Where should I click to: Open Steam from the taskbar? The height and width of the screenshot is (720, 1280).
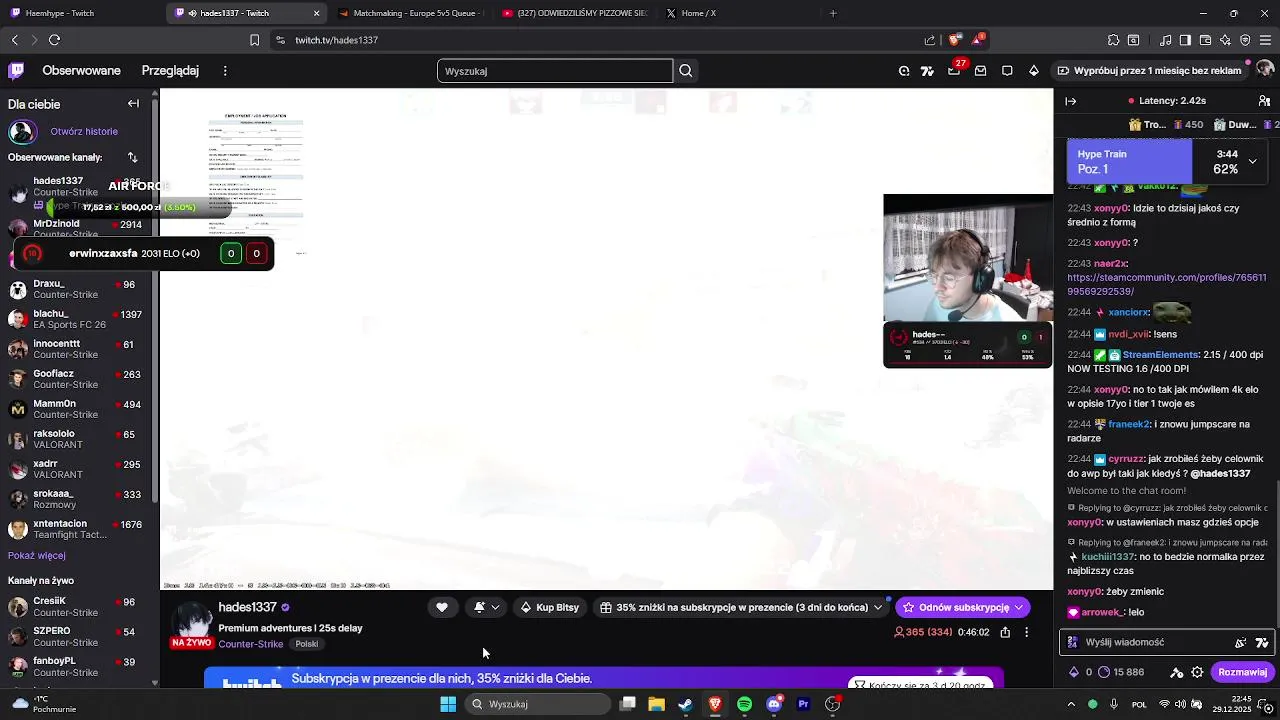[x=685, y=704]
